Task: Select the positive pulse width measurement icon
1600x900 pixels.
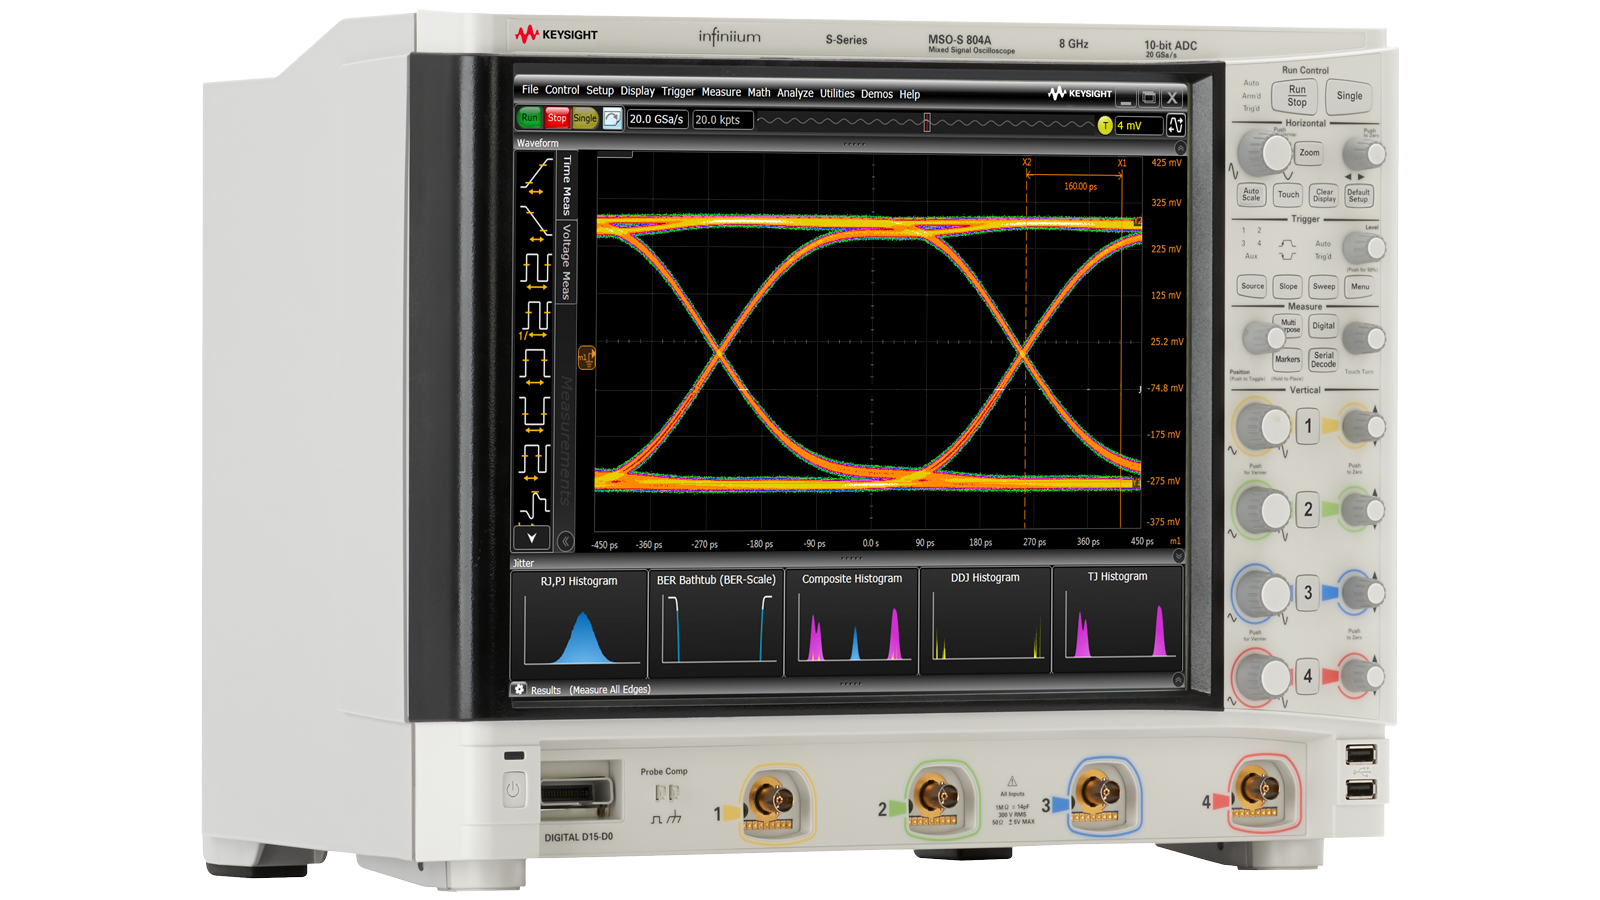Action: tap(535, 365)
